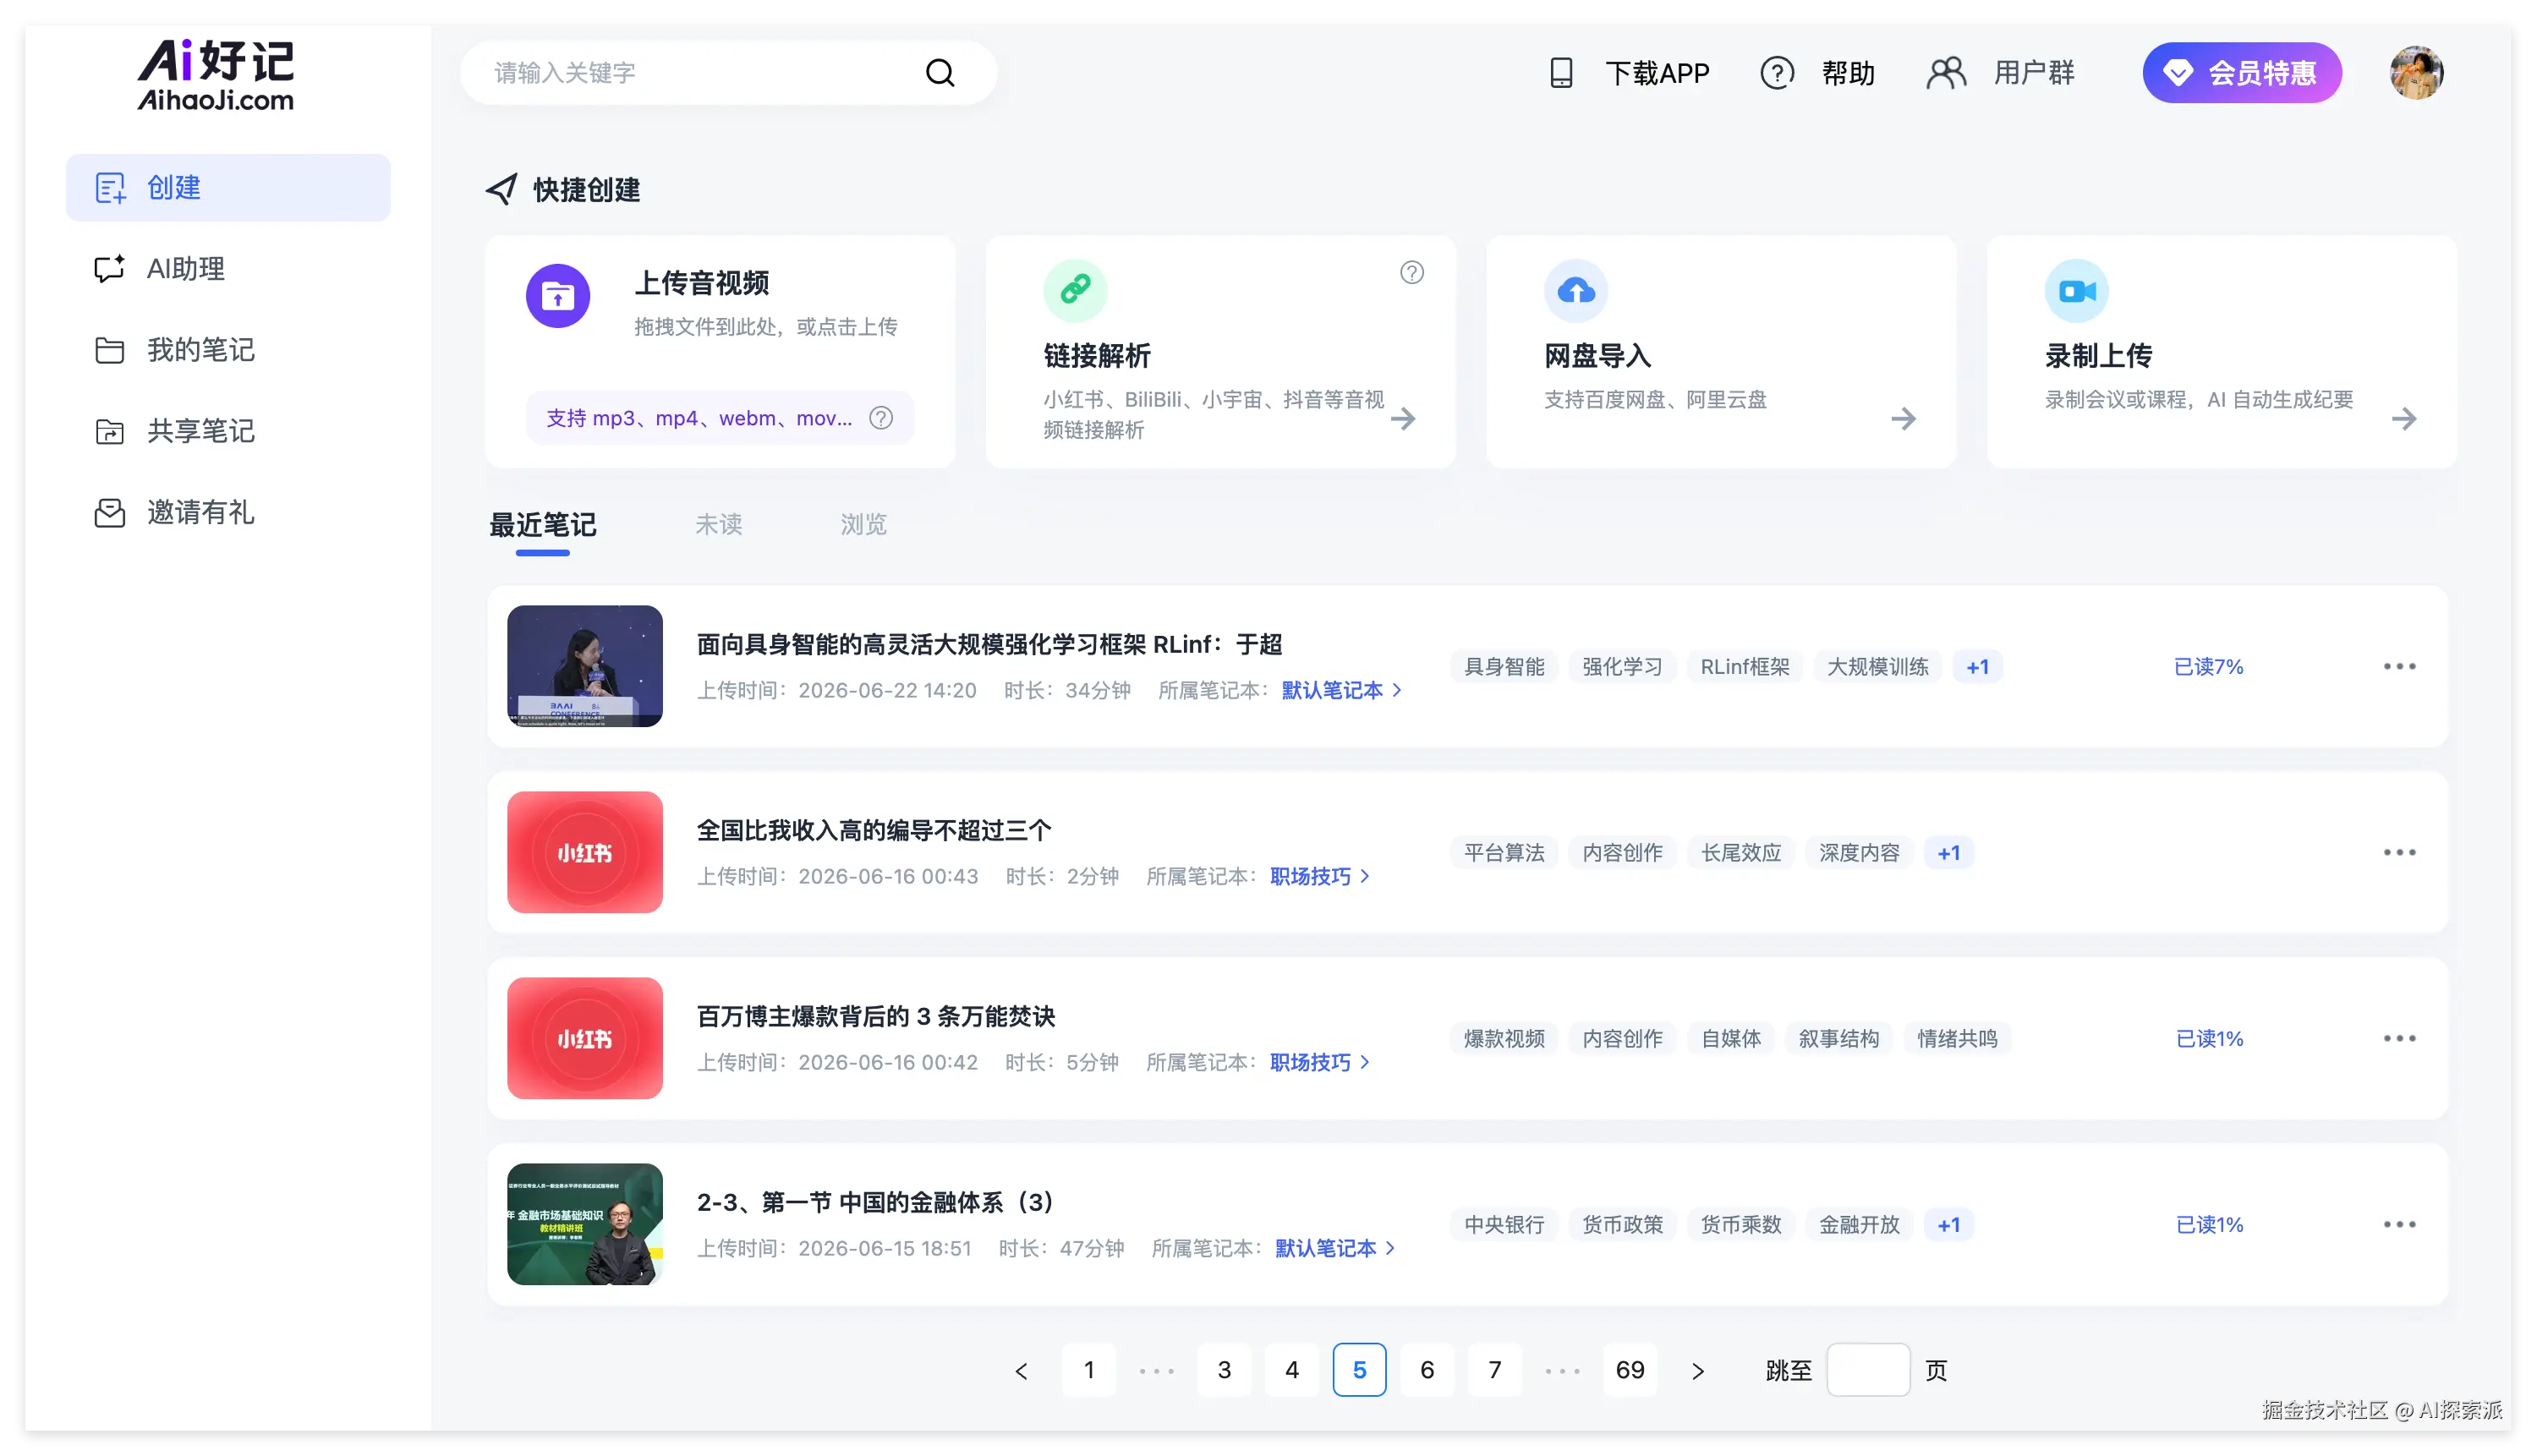Click the 已读7% progress label
This screenshot has height=1456, width=2537.
pyautogui.click(x=2208, y=667)
